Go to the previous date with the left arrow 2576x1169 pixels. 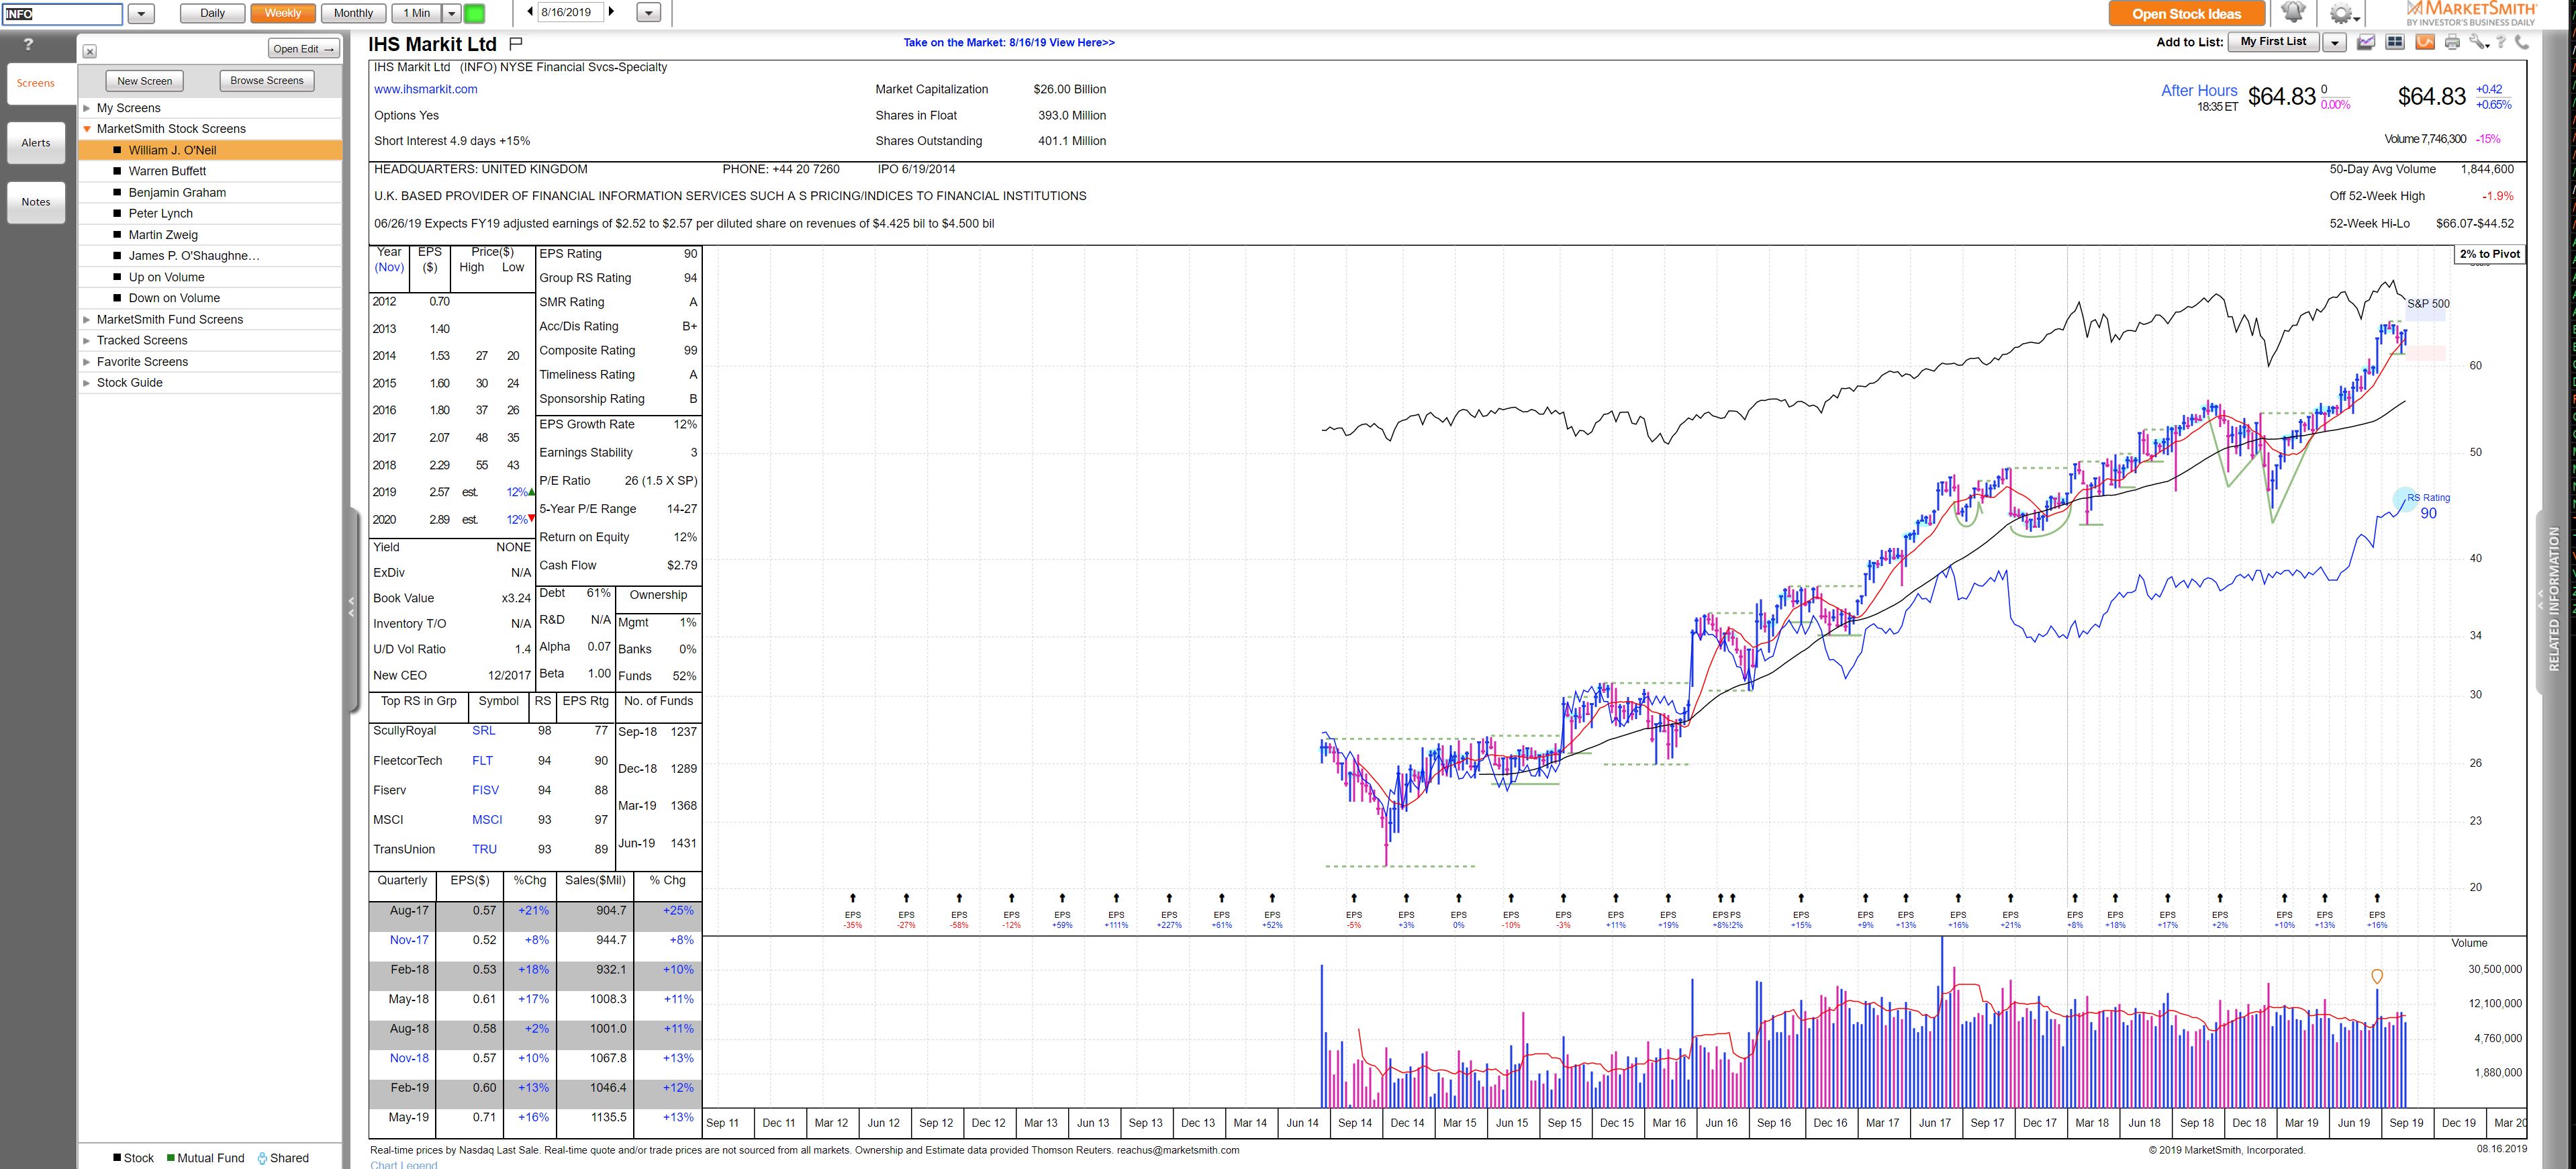[x=530, y=12]
